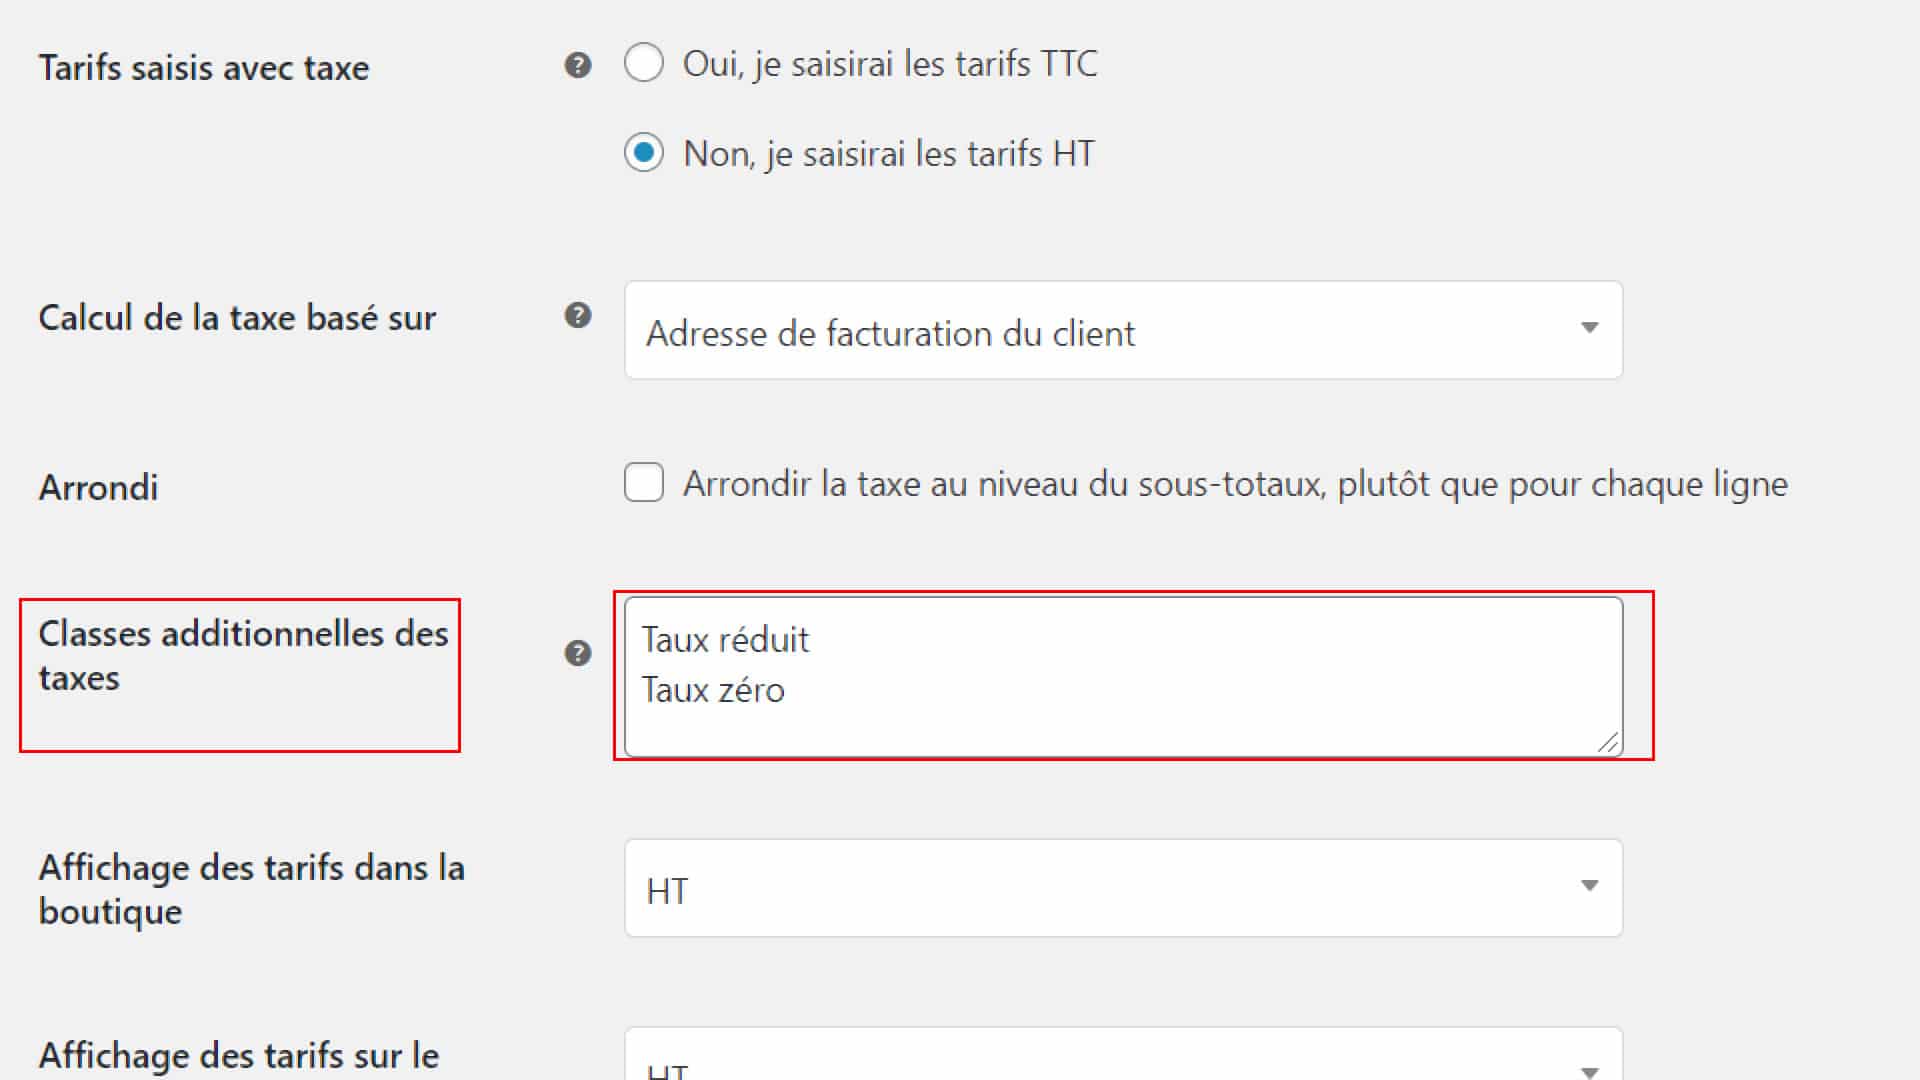Enable the Arrondir la taxe checkbox

pos(644,483)
